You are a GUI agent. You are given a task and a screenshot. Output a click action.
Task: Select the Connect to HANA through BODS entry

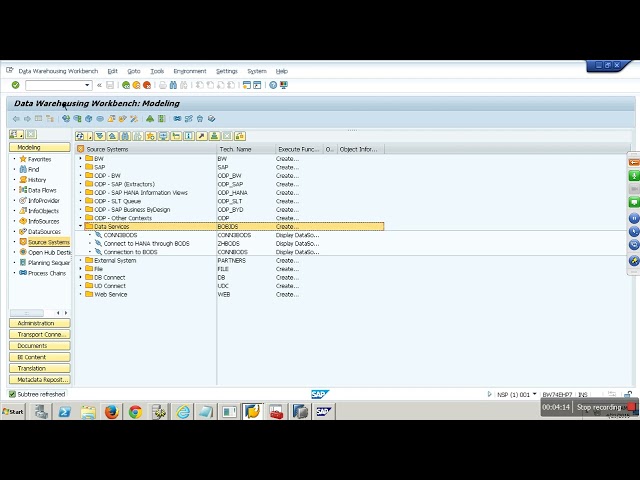click(x=146, y=243)
